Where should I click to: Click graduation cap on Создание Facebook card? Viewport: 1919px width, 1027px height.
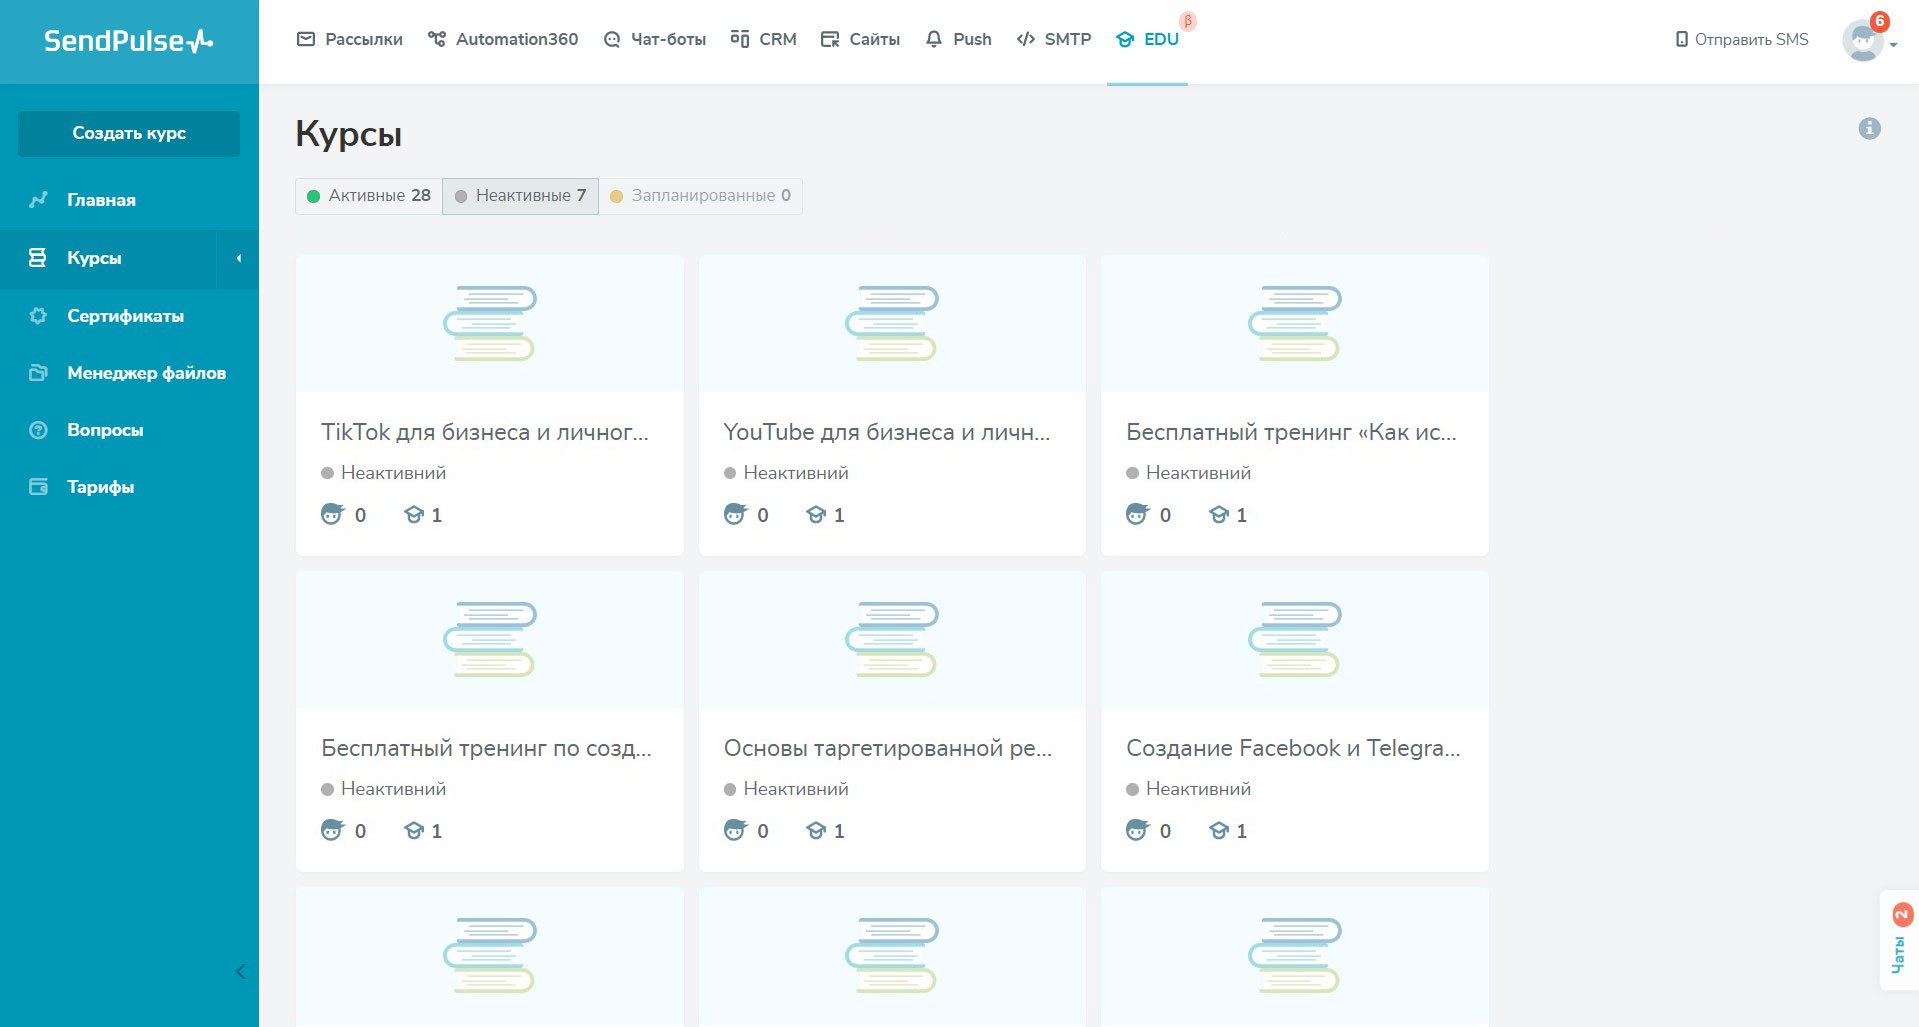tap(1218, 831)
